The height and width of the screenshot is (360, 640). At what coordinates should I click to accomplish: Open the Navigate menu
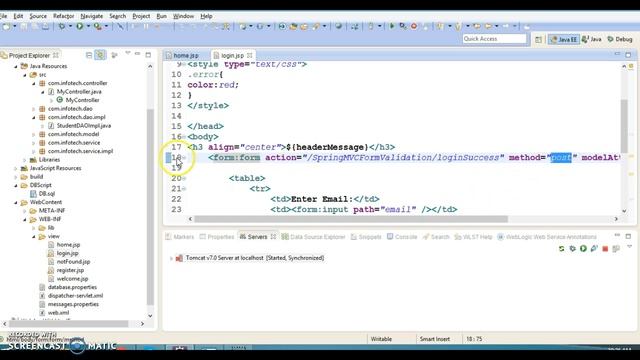click(91, 16)
